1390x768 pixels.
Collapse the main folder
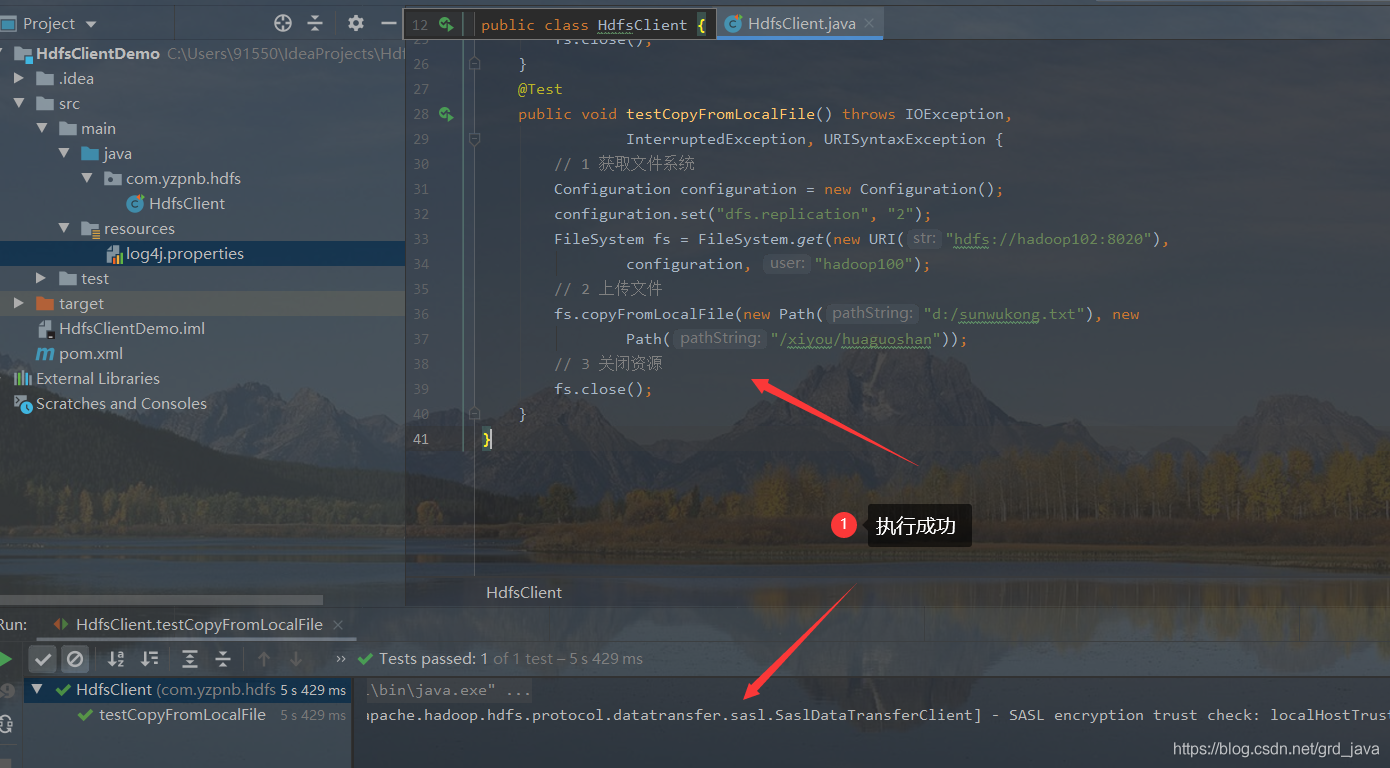pyautogui.click(x=42, y=128)
